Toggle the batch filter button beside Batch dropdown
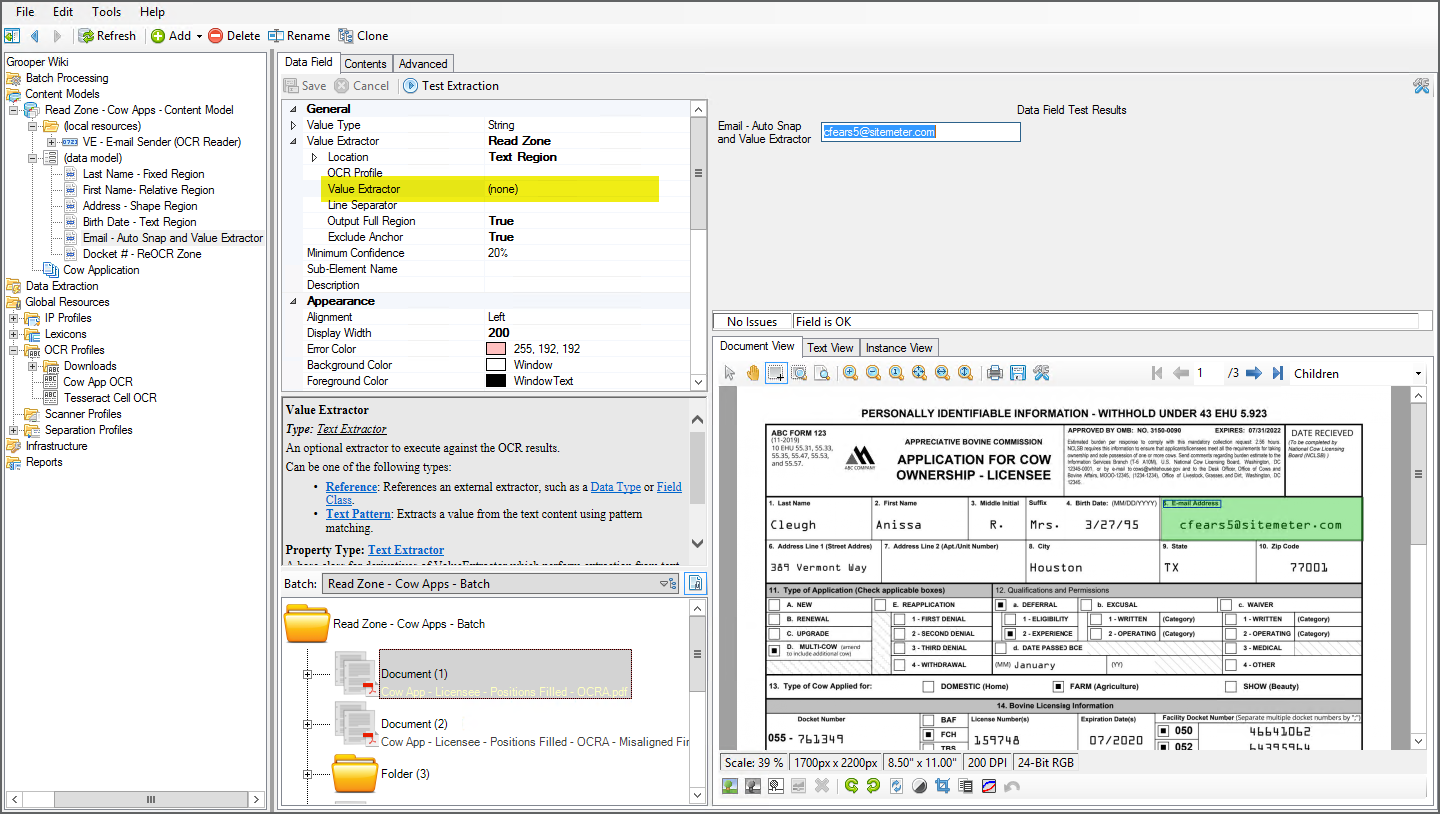The height and width of the screenshot is (814, 1440). click(x=695, y=584)
